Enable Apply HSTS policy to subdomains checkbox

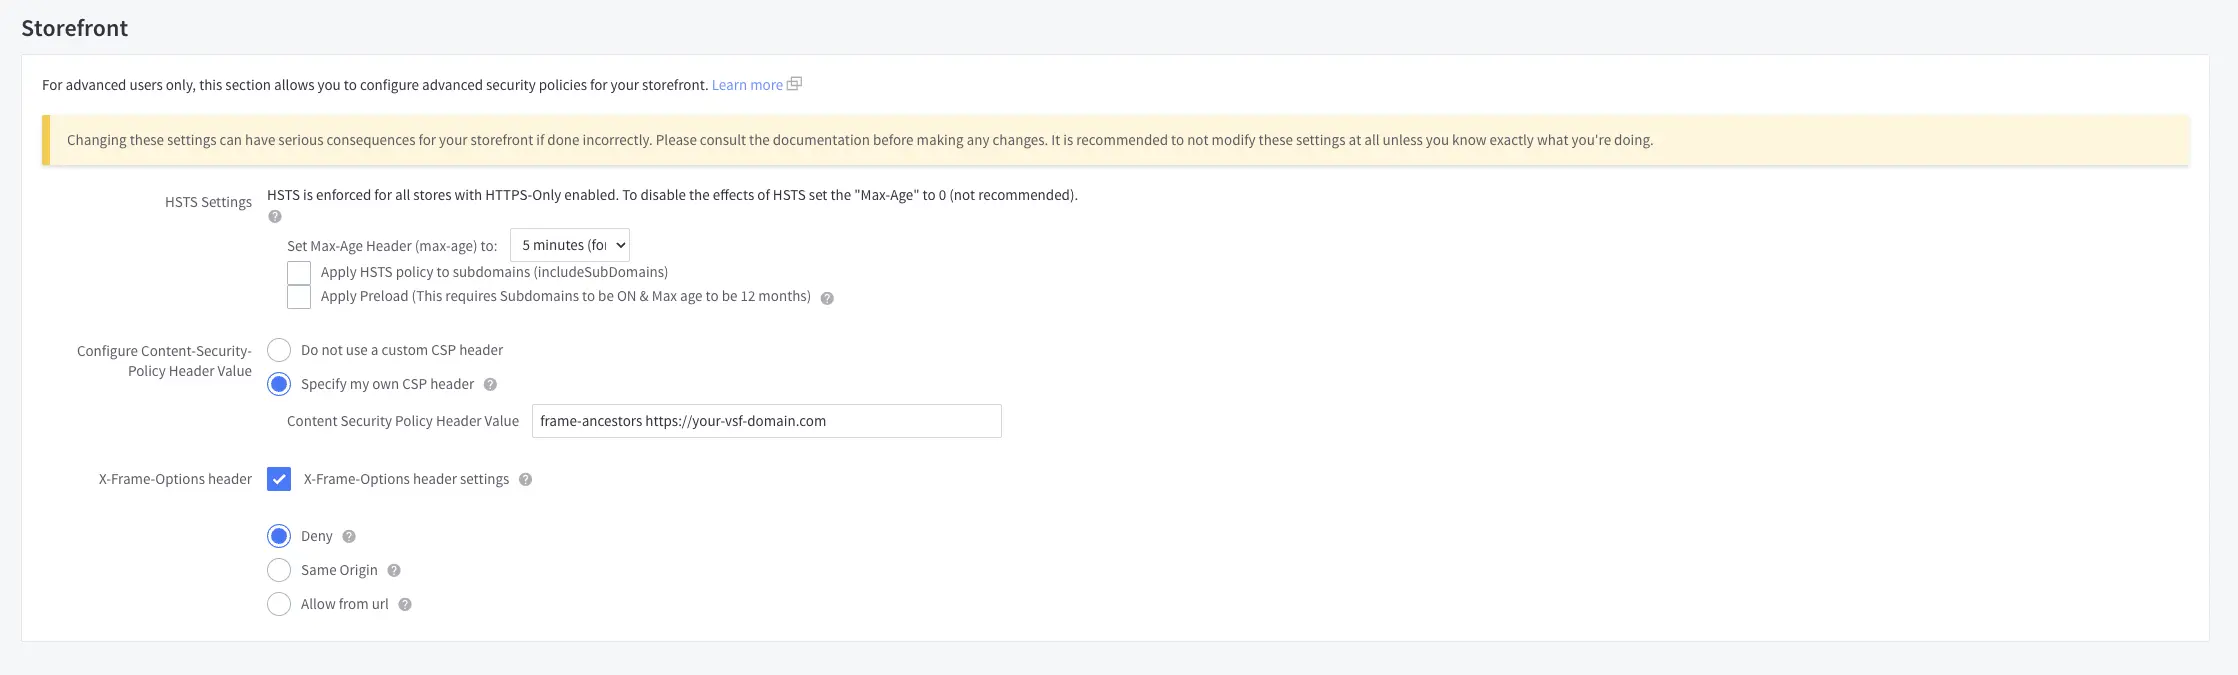click(299, 273)
